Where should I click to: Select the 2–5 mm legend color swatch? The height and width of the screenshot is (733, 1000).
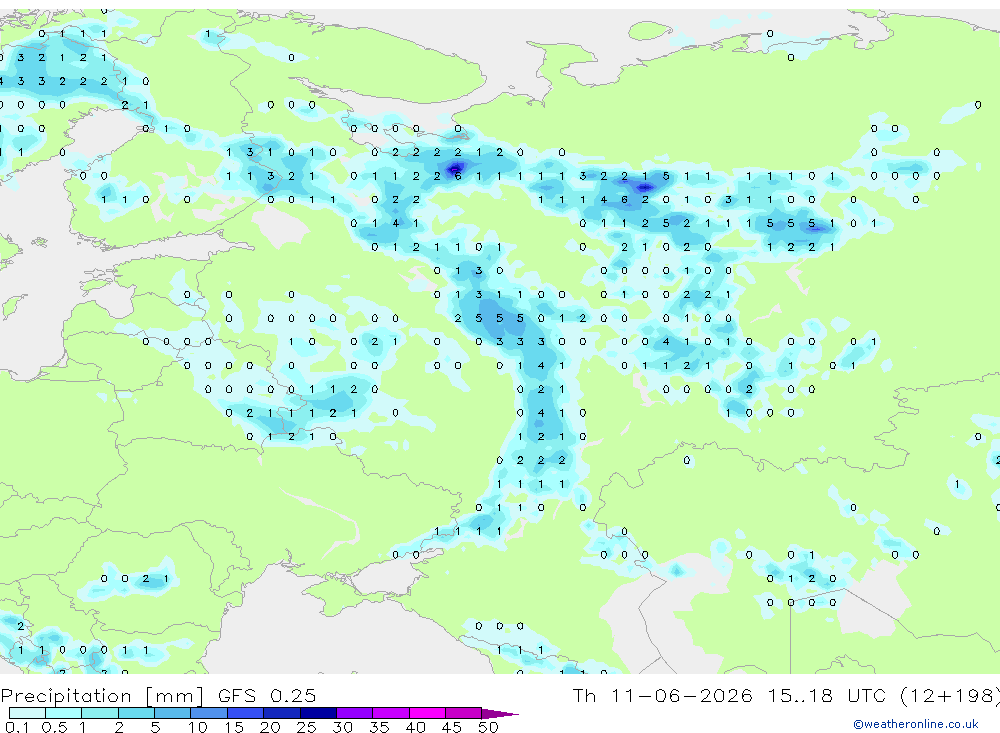coord(136,713)
